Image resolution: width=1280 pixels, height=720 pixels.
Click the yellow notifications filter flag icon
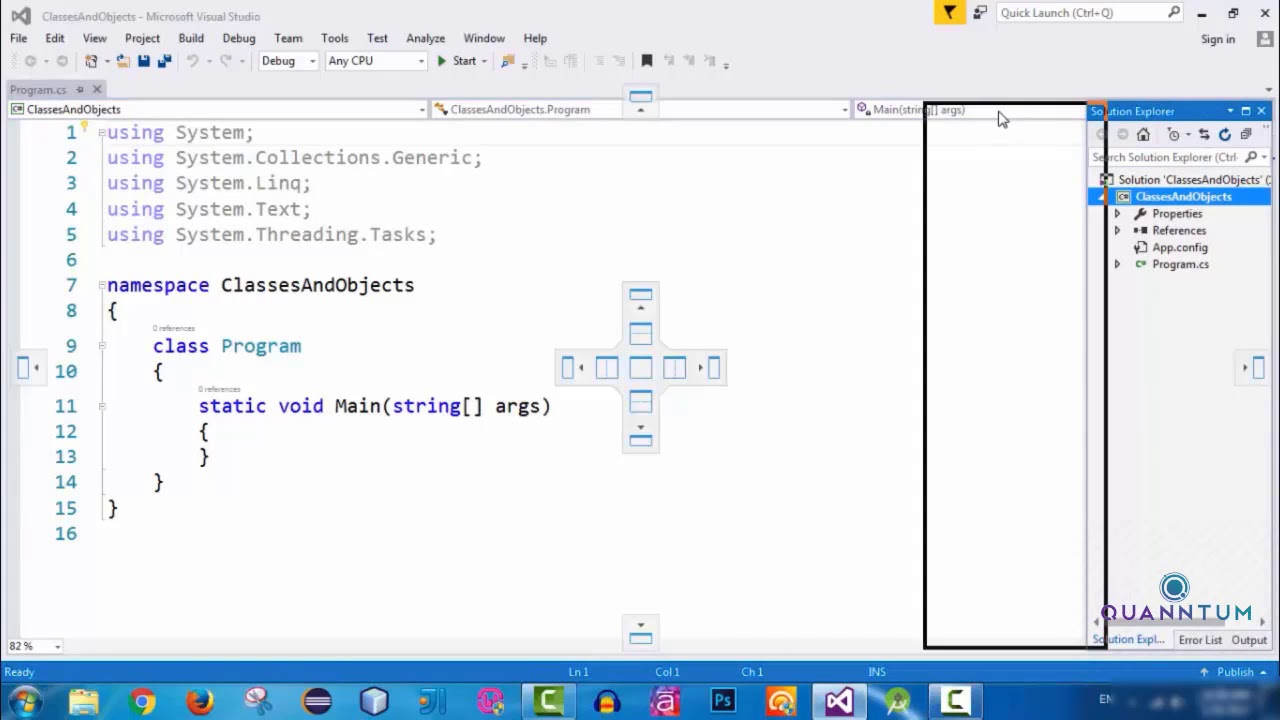[949, 12]
